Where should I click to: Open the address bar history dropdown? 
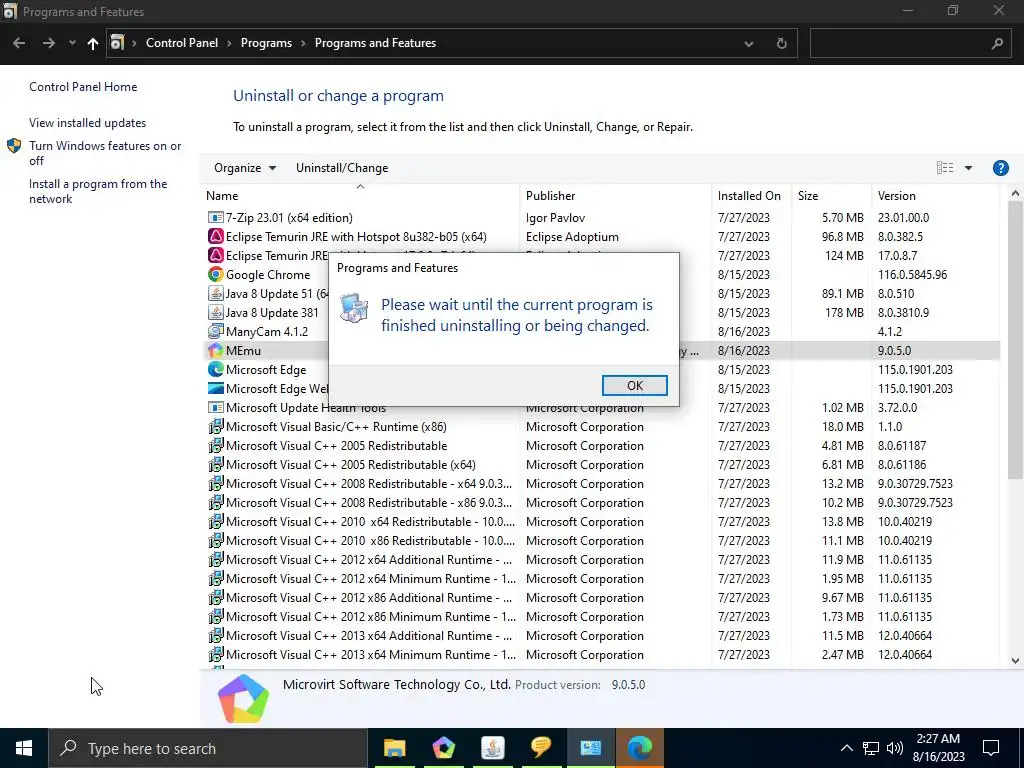748,44
